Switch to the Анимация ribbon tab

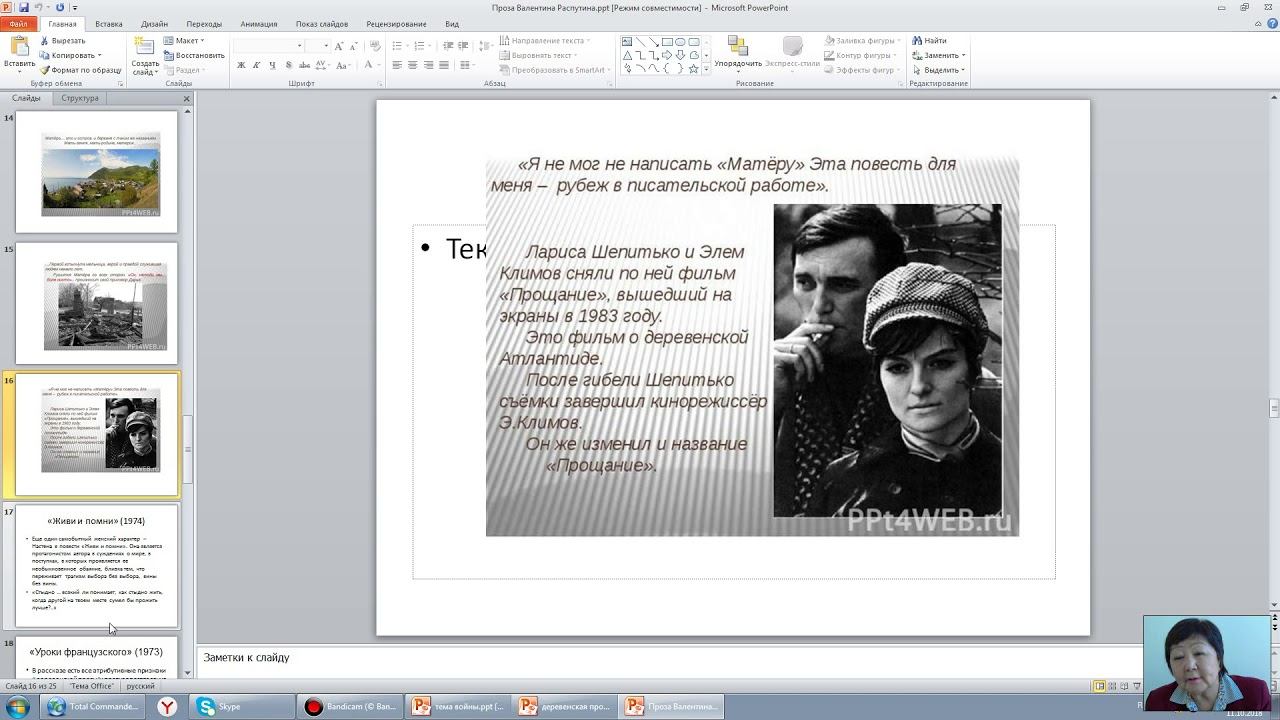[259, 24]
